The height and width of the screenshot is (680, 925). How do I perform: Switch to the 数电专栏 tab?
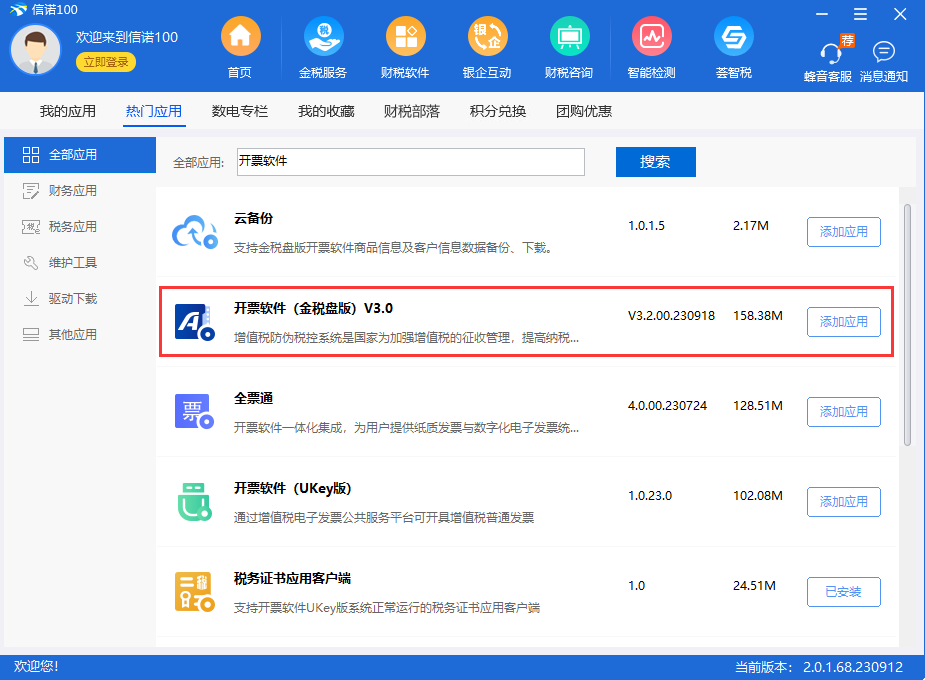click(240, 111)
